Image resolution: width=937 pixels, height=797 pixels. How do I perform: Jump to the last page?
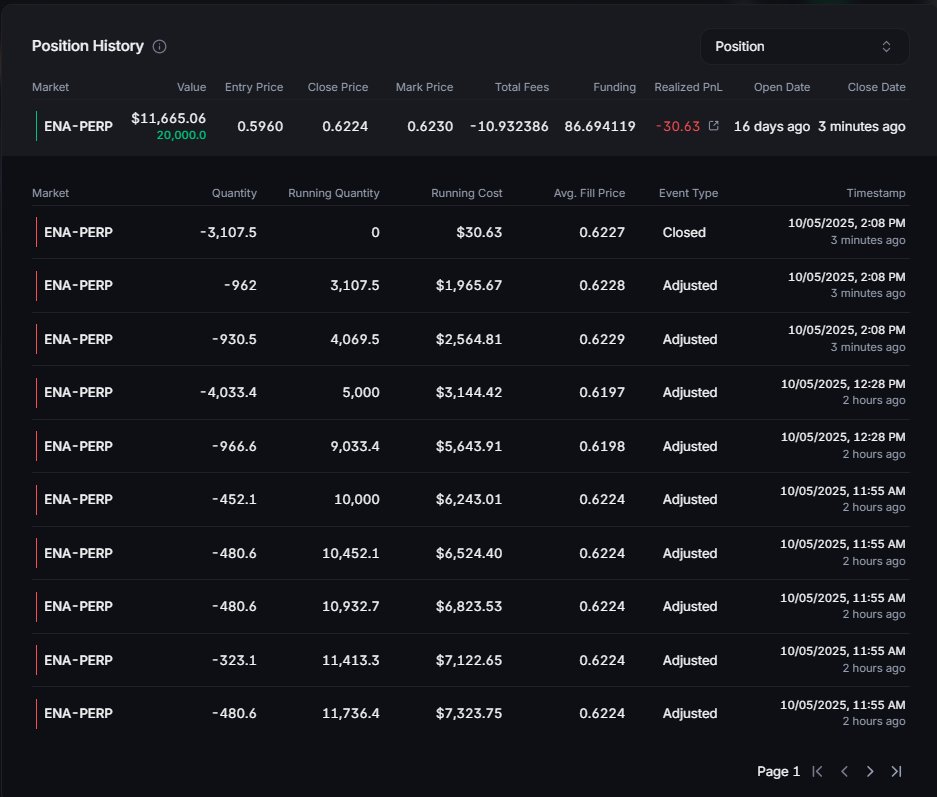896,771
